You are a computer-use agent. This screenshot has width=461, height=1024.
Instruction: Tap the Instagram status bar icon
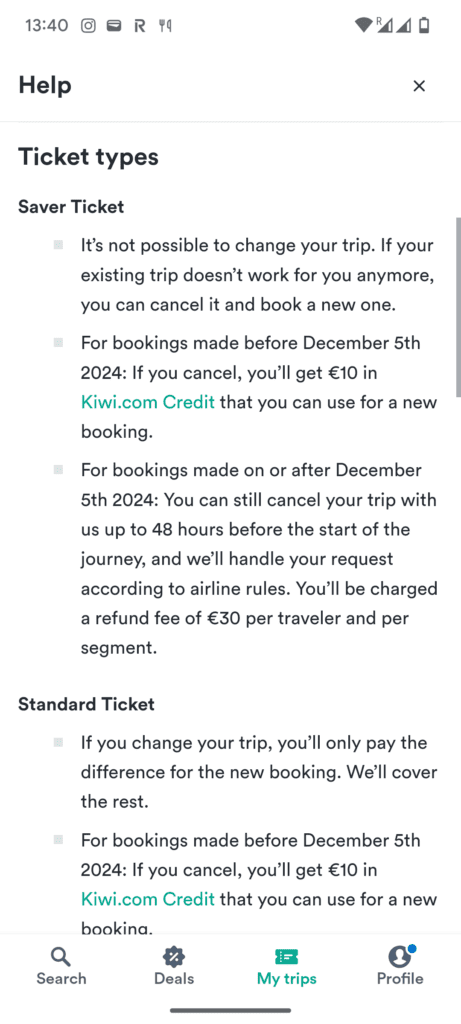click(88, 25)
